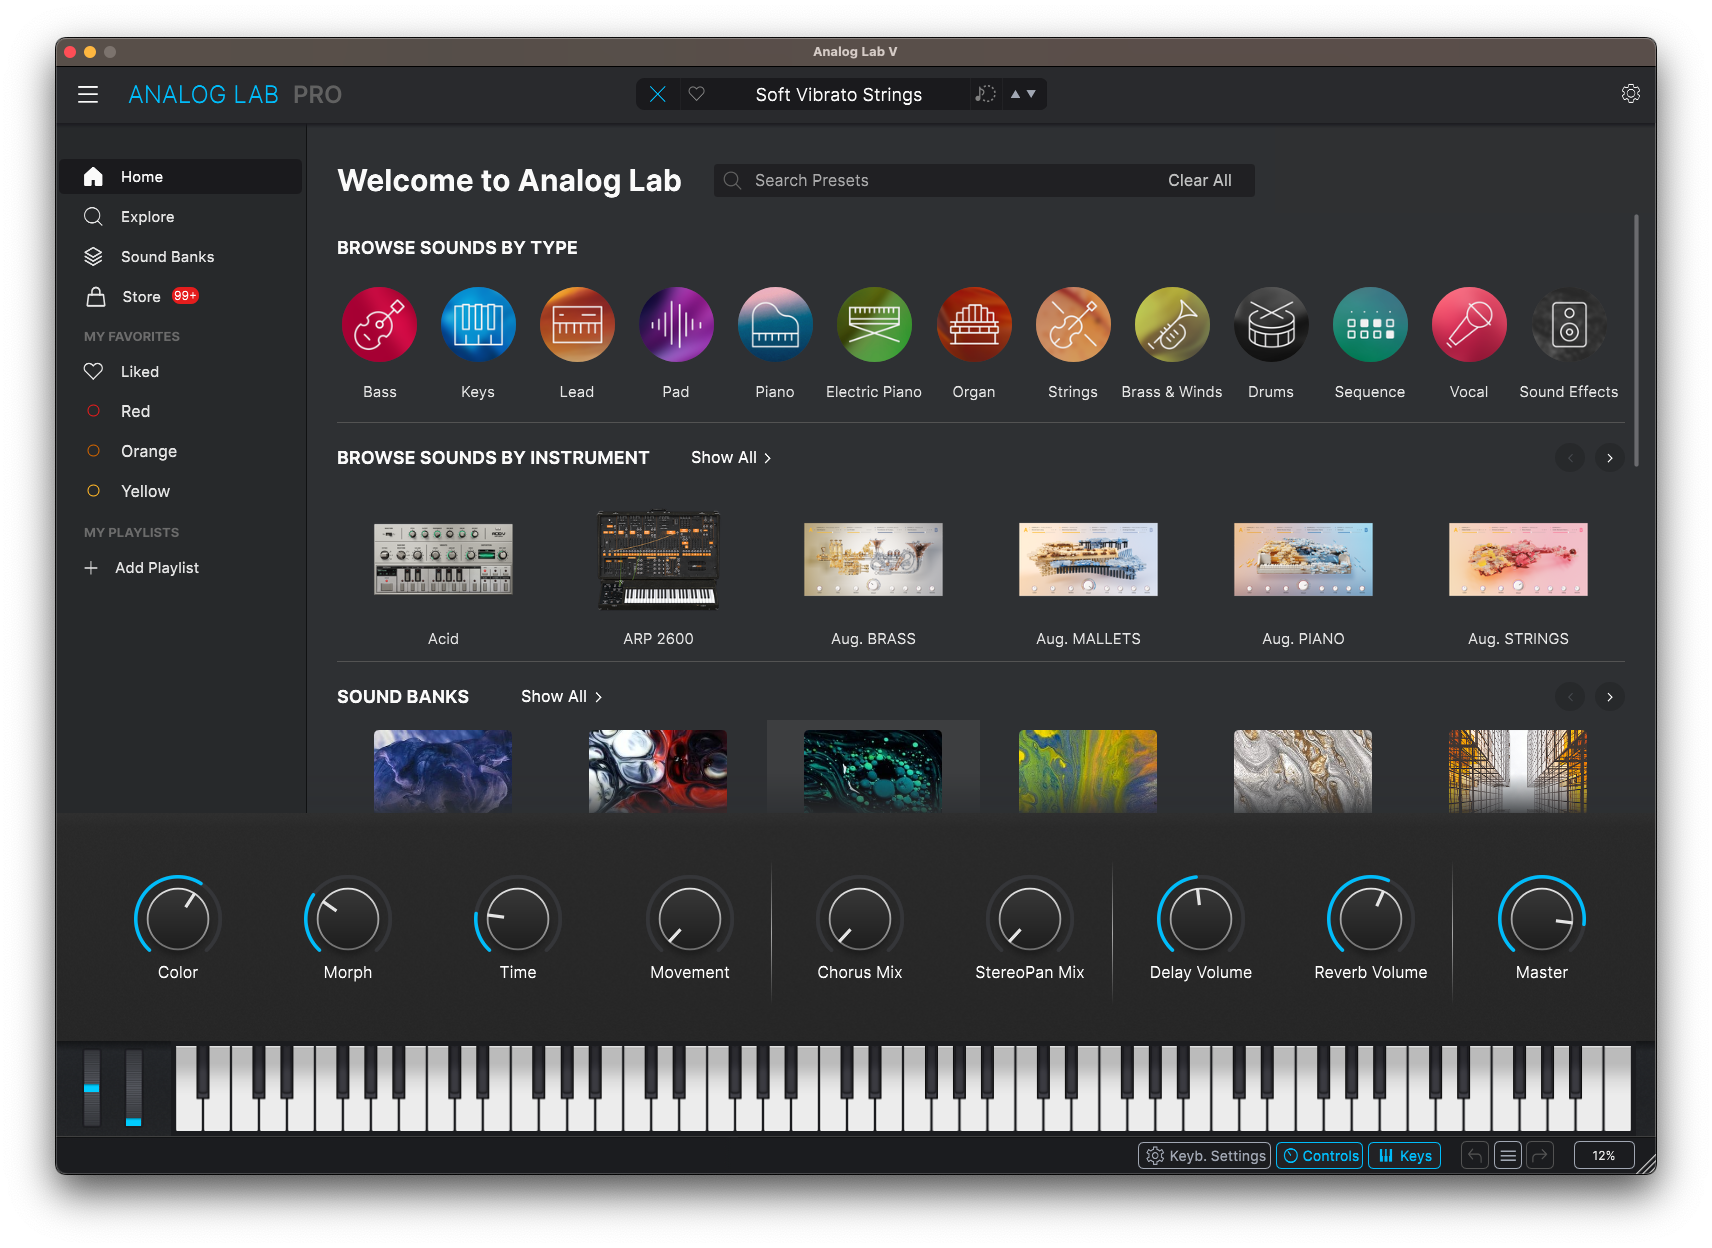Undo with the left arrow icon

pos(1475,1156)
